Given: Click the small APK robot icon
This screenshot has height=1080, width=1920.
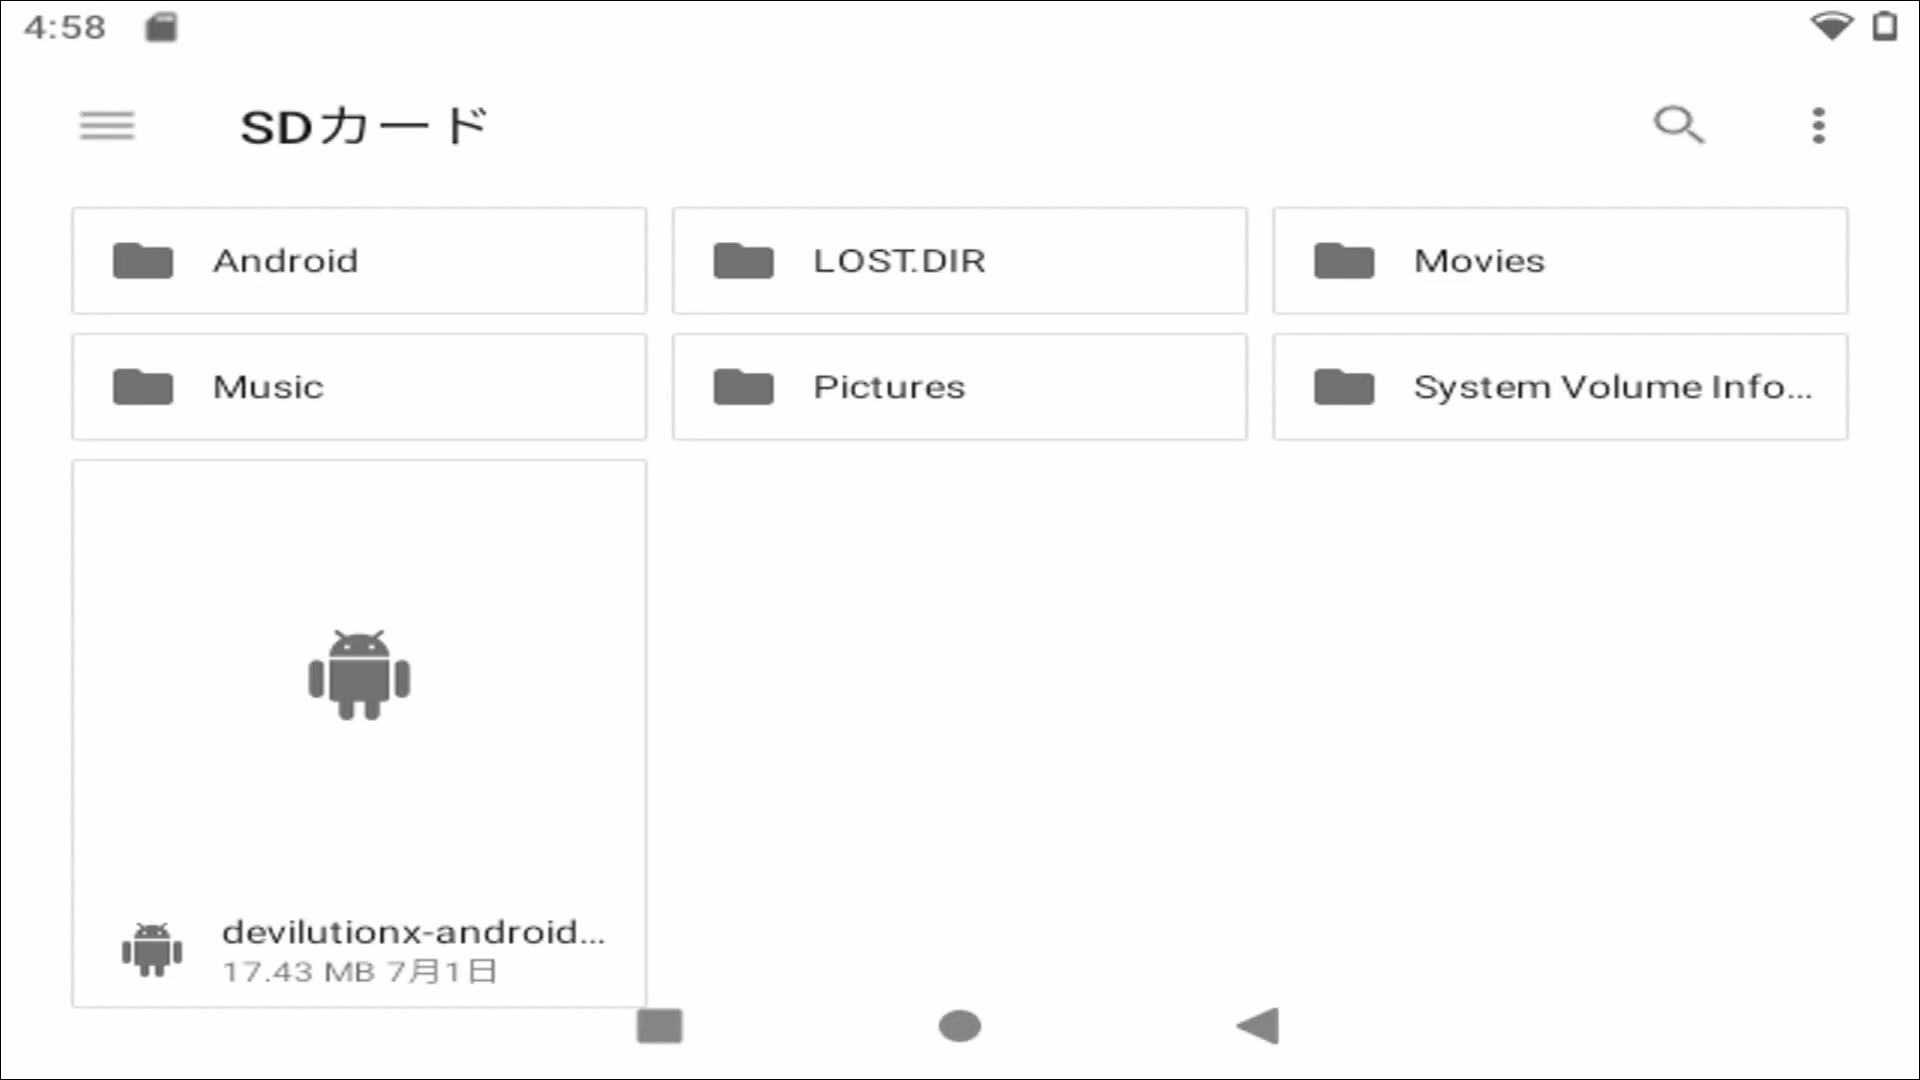Looking at the screenshot, I should [151, 948].
